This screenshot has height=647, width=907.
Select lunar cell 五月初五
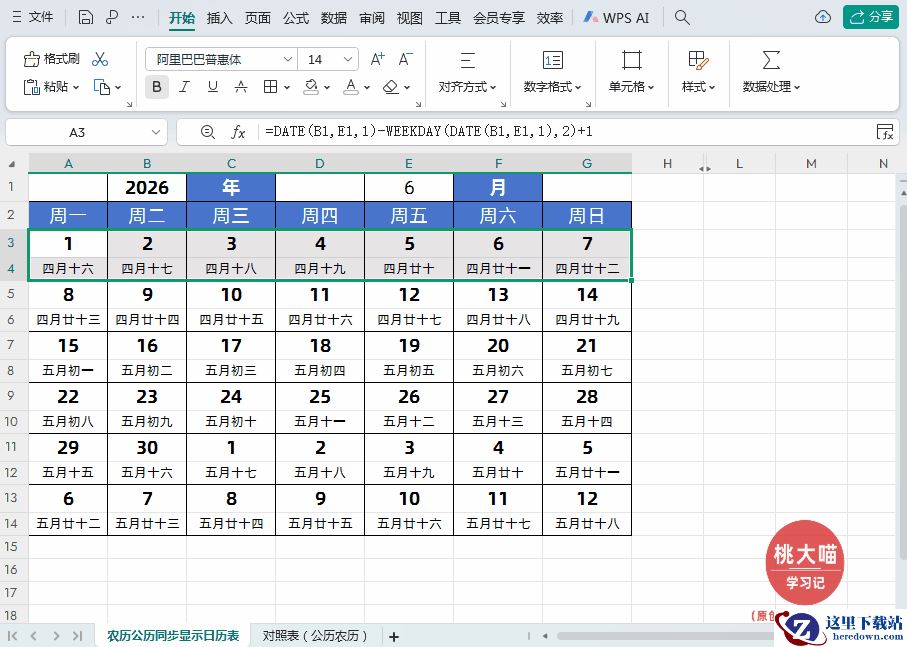pos(409,371)
